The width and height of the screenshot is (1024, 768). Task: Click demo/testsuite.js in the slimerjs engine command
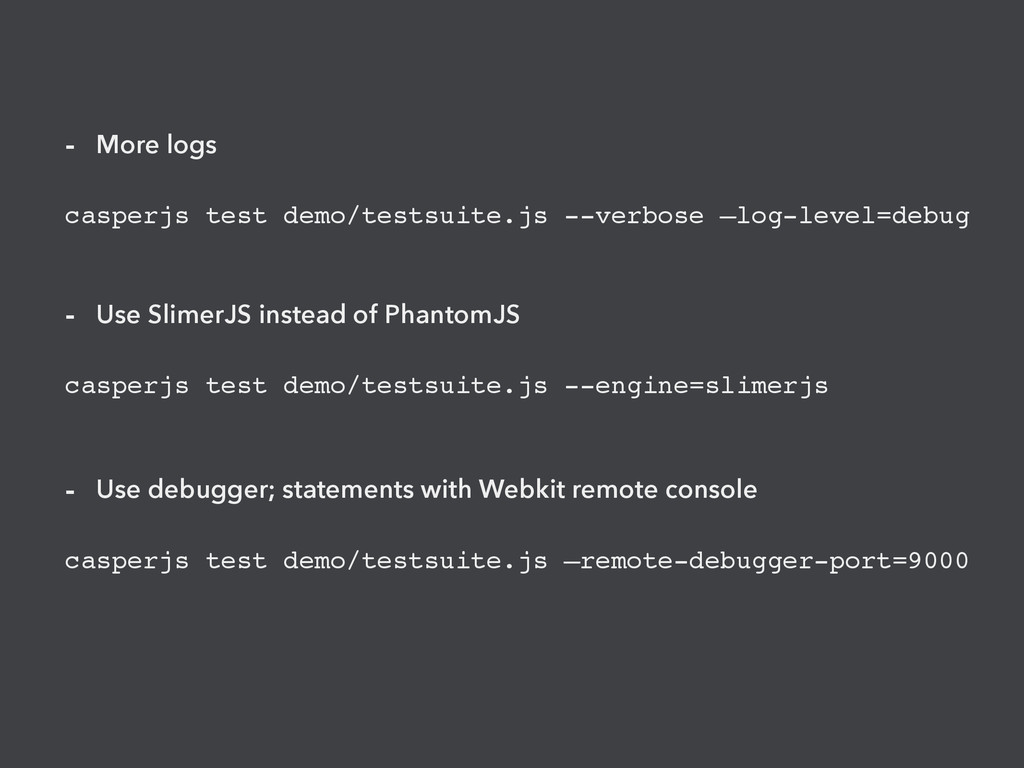point(415,386)
